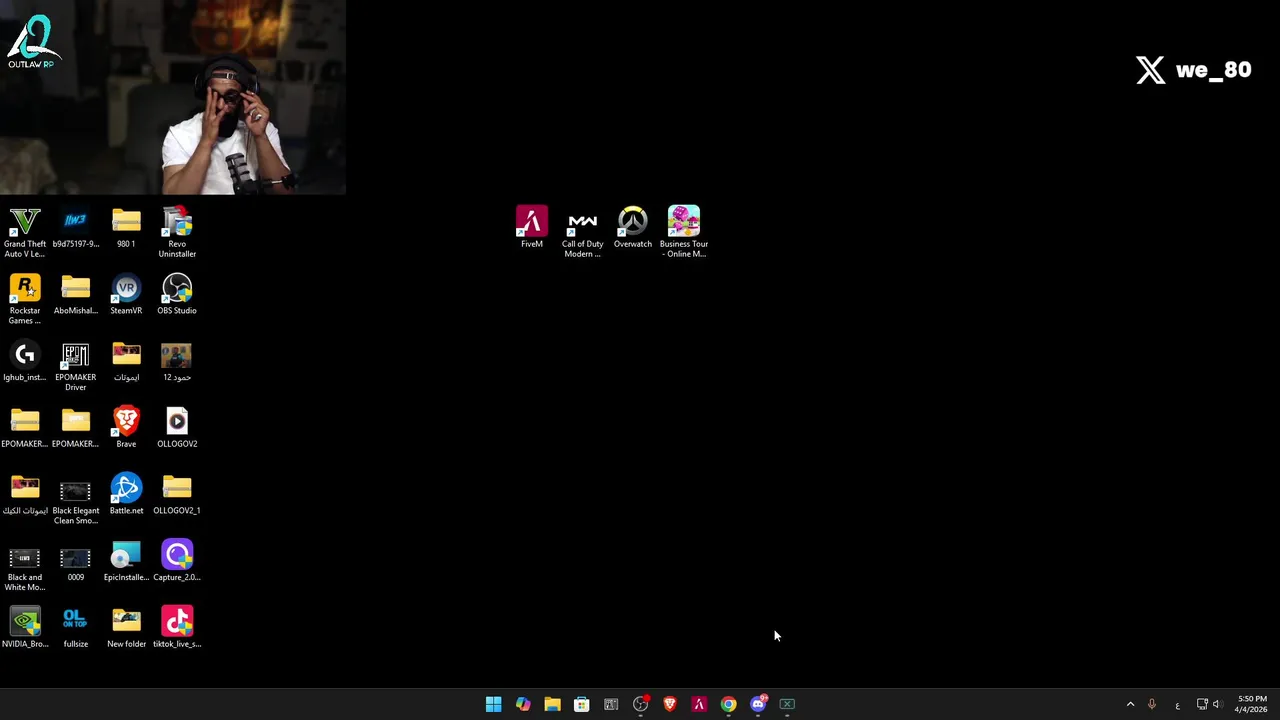Select the NVIDIA_Bro... desktop icon
This screenshot has height=720, width=1280.
pyautogui.click(x=25, y=628)
